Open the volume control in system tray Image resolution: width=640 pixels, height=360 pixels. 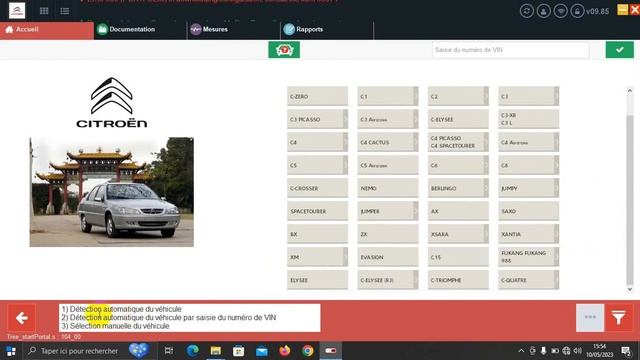tap(577, 351)
